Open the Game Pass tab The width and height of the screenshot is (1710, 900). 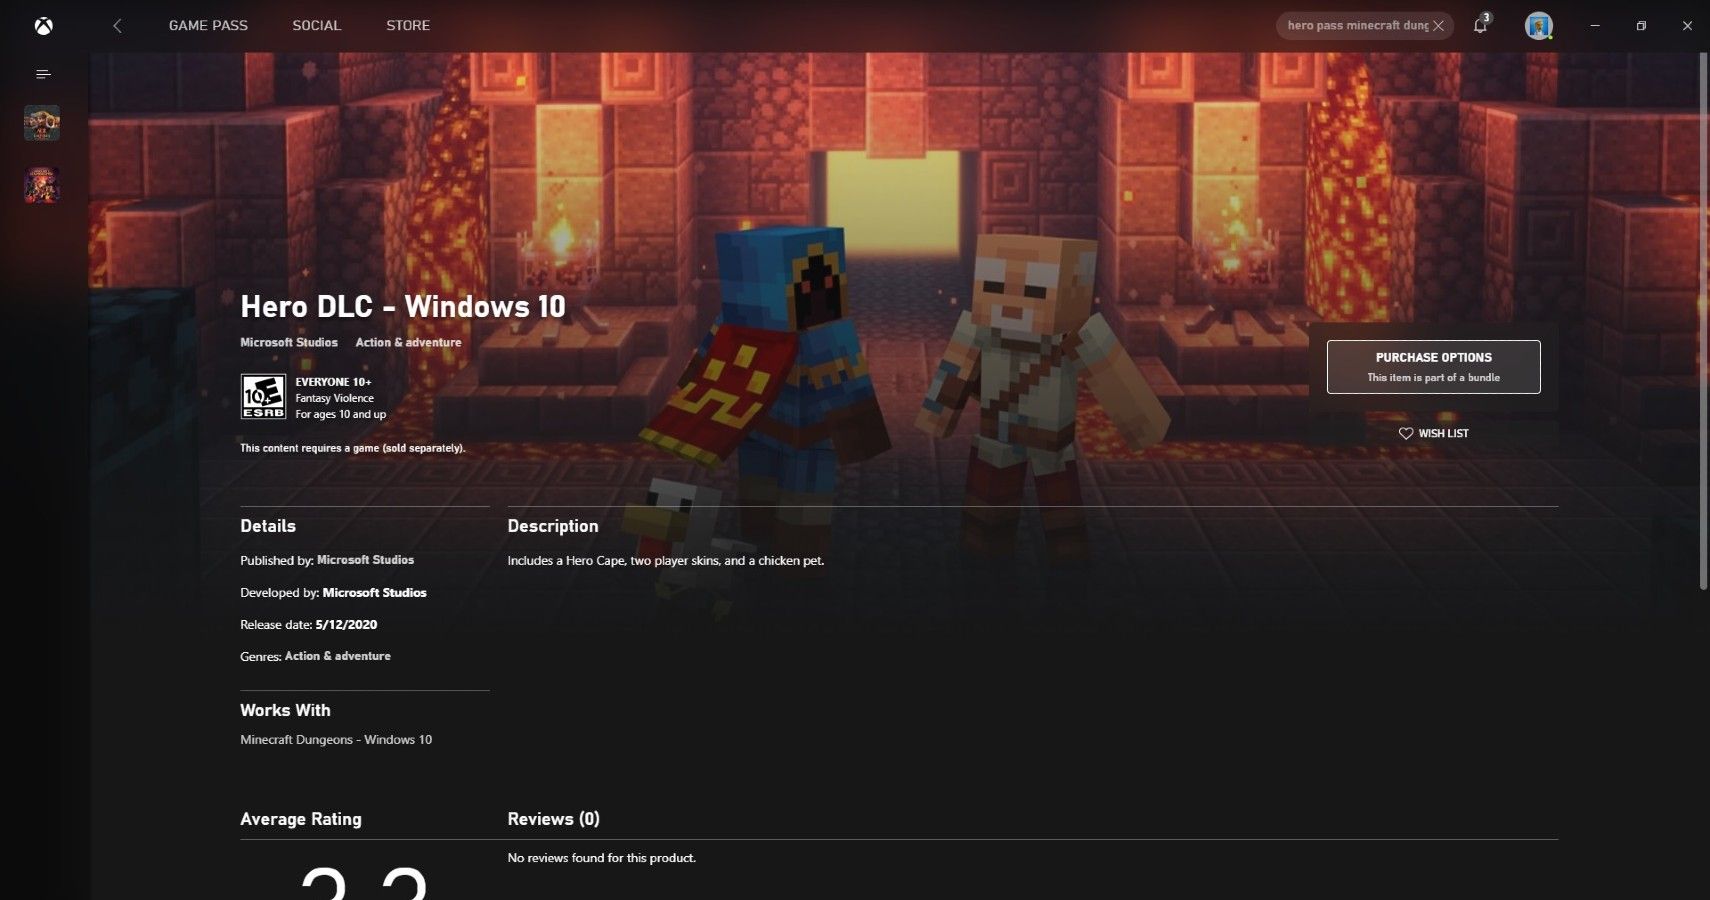[208, 26]
